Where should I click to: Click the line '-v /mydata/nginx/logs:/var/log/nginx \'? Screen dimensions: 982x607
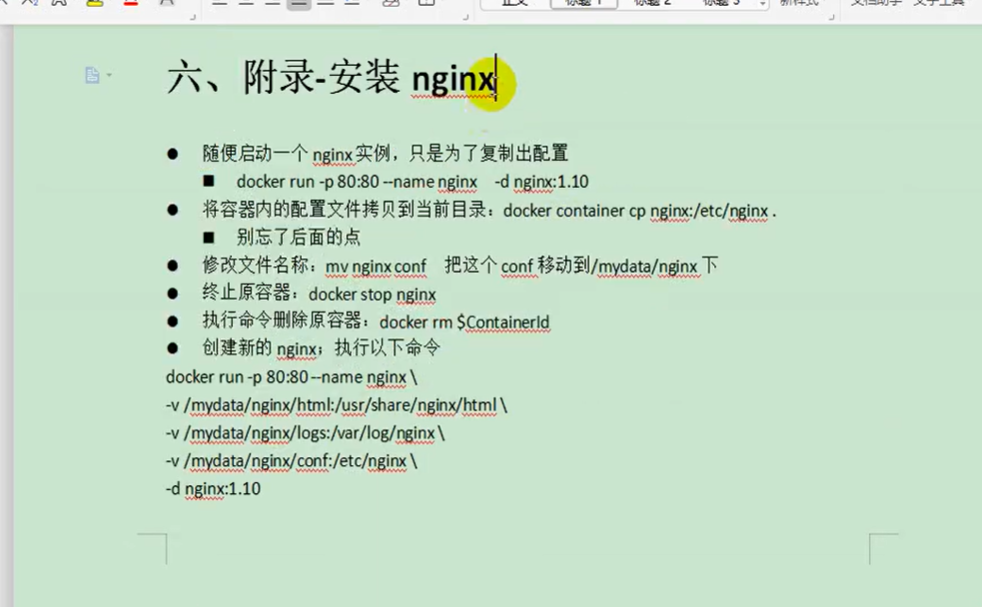pos(305,433)
